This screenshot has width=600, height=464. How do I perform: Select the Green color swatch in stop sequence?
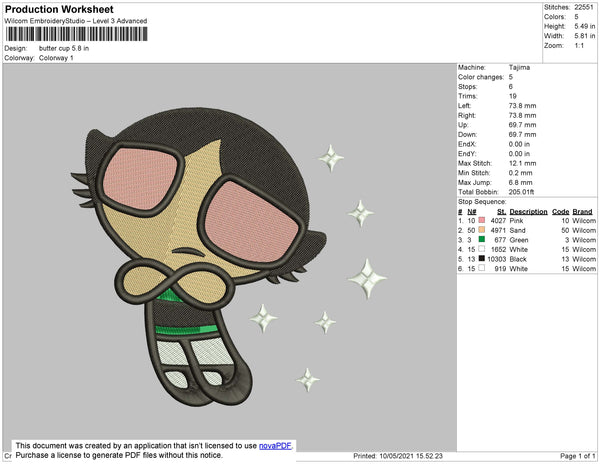click(x=482, y=239)
